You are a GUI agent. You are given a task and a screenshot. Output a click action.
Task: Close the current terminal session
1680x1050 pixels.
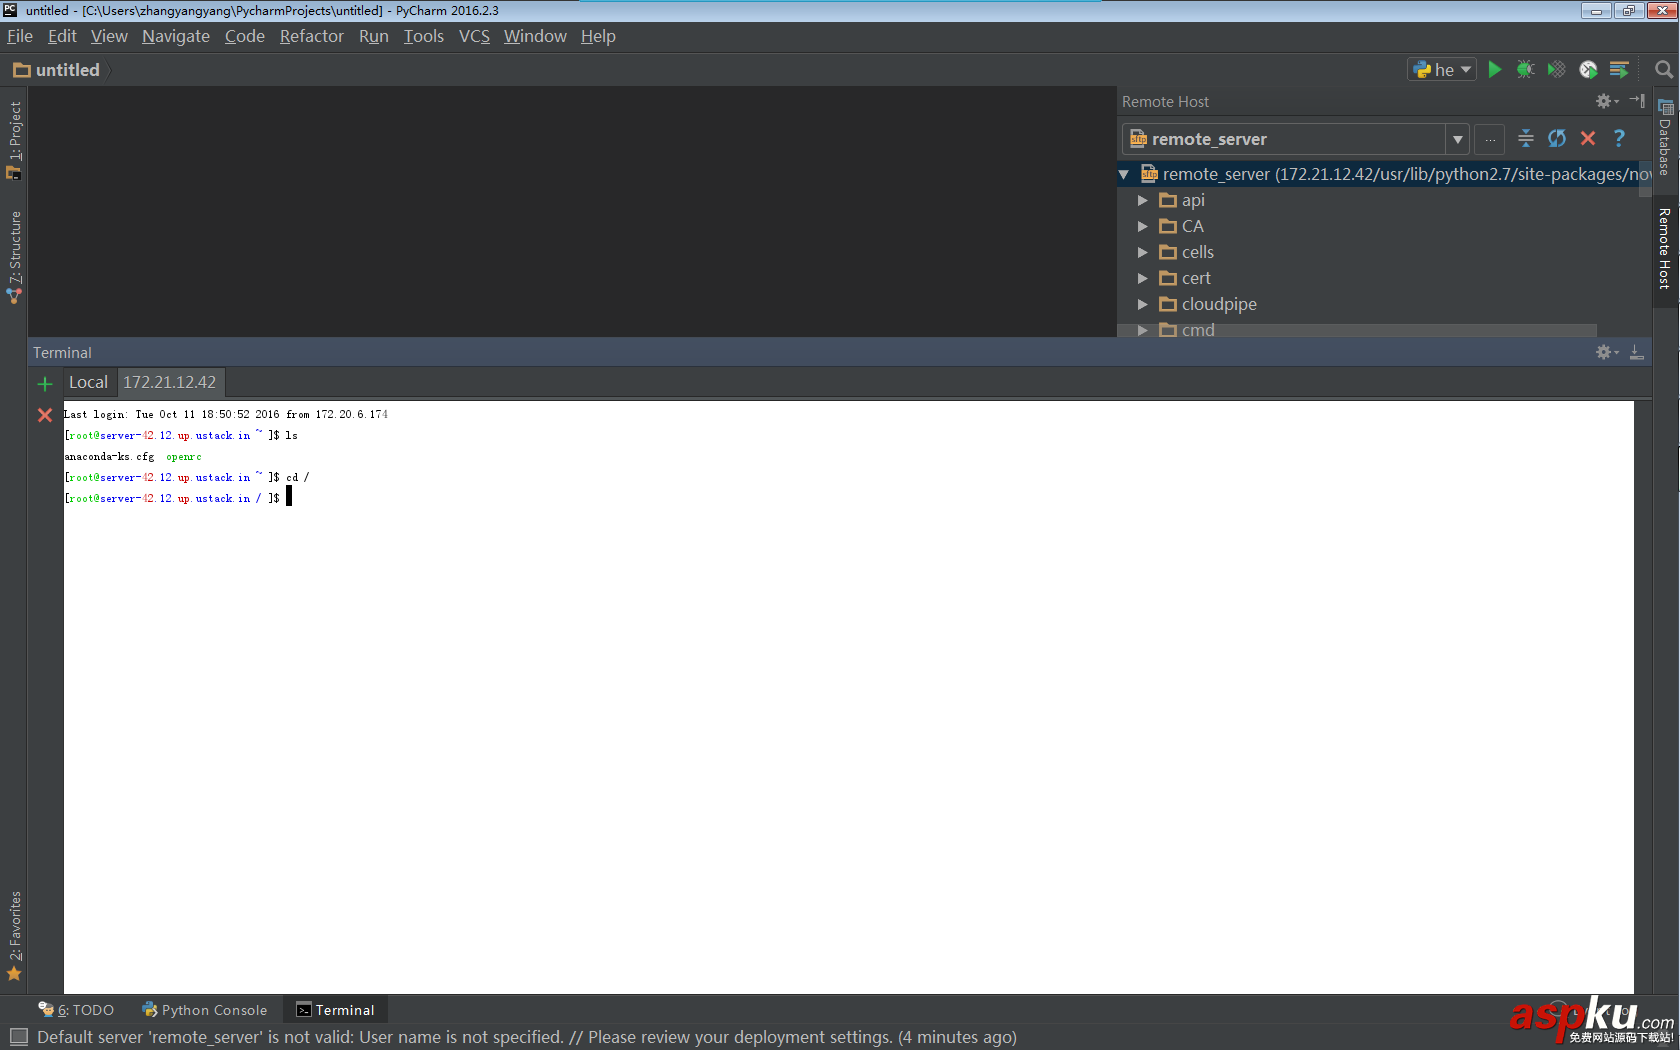44,415
